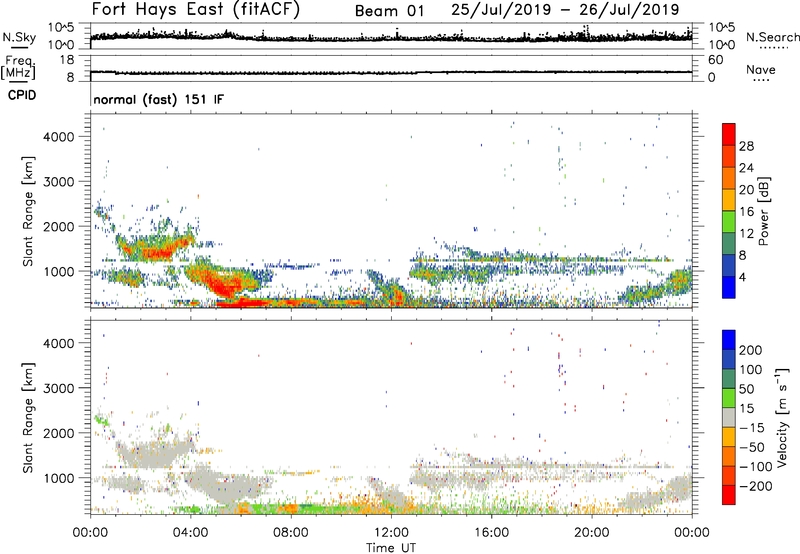800x554 pixels.
Task: Click the "12:00" time tick label
Action: coord(391,533)
